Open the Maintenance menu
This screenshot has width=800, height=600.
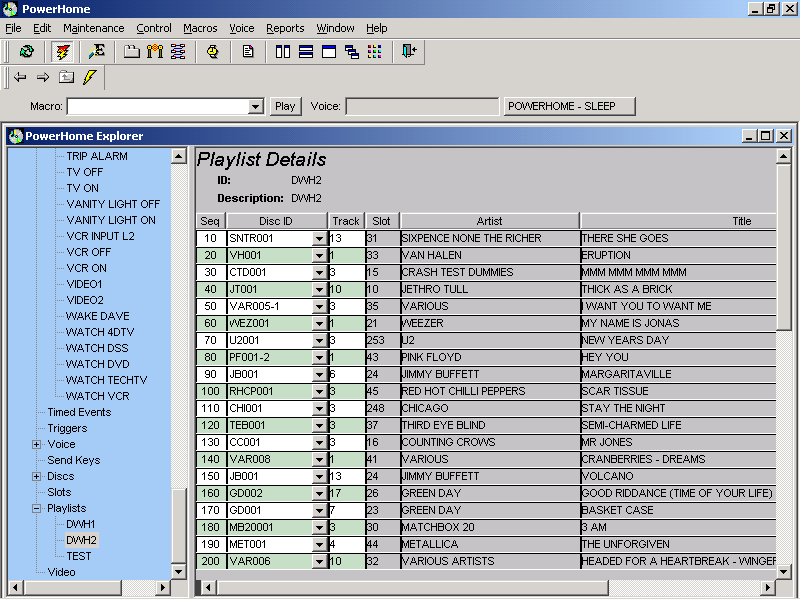(94, 28)
